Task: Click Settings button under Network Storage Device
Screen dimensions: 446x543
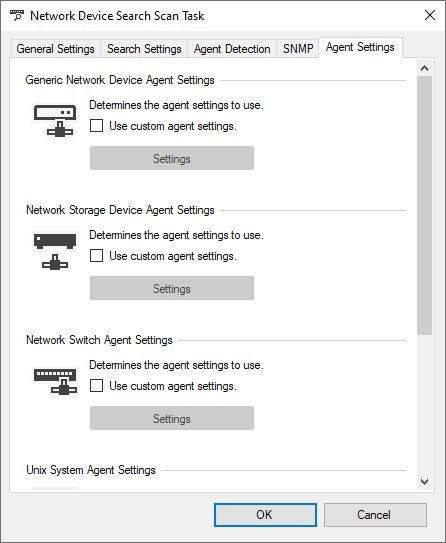Action: pyautogui.click(x=172, y=288)
